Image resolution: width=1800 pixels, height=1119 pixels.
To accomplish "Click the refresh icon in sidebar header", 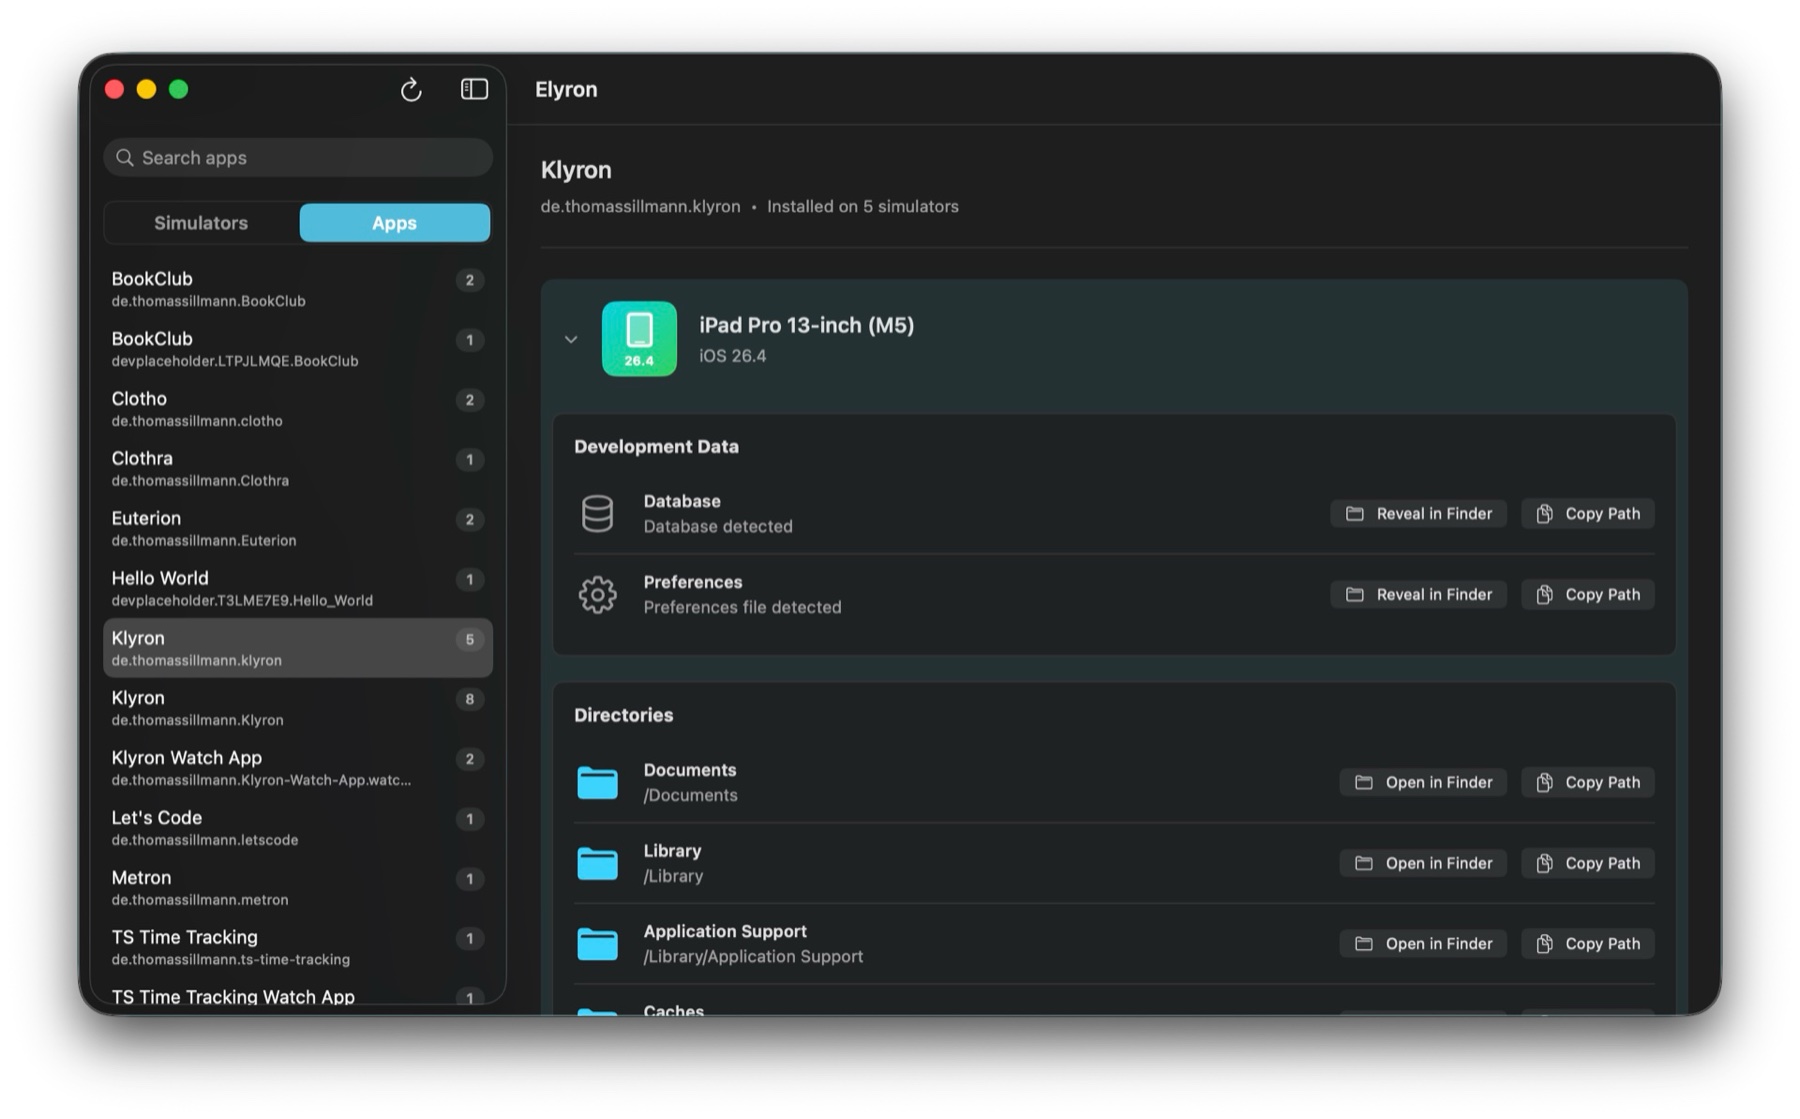I will click(x=411, y=90).
